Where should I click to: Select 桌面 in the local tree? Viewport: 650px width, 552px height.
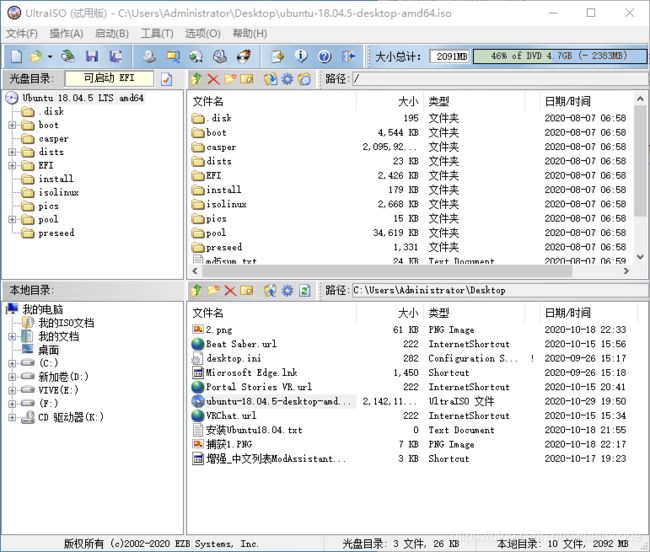(x=49, y=350)
